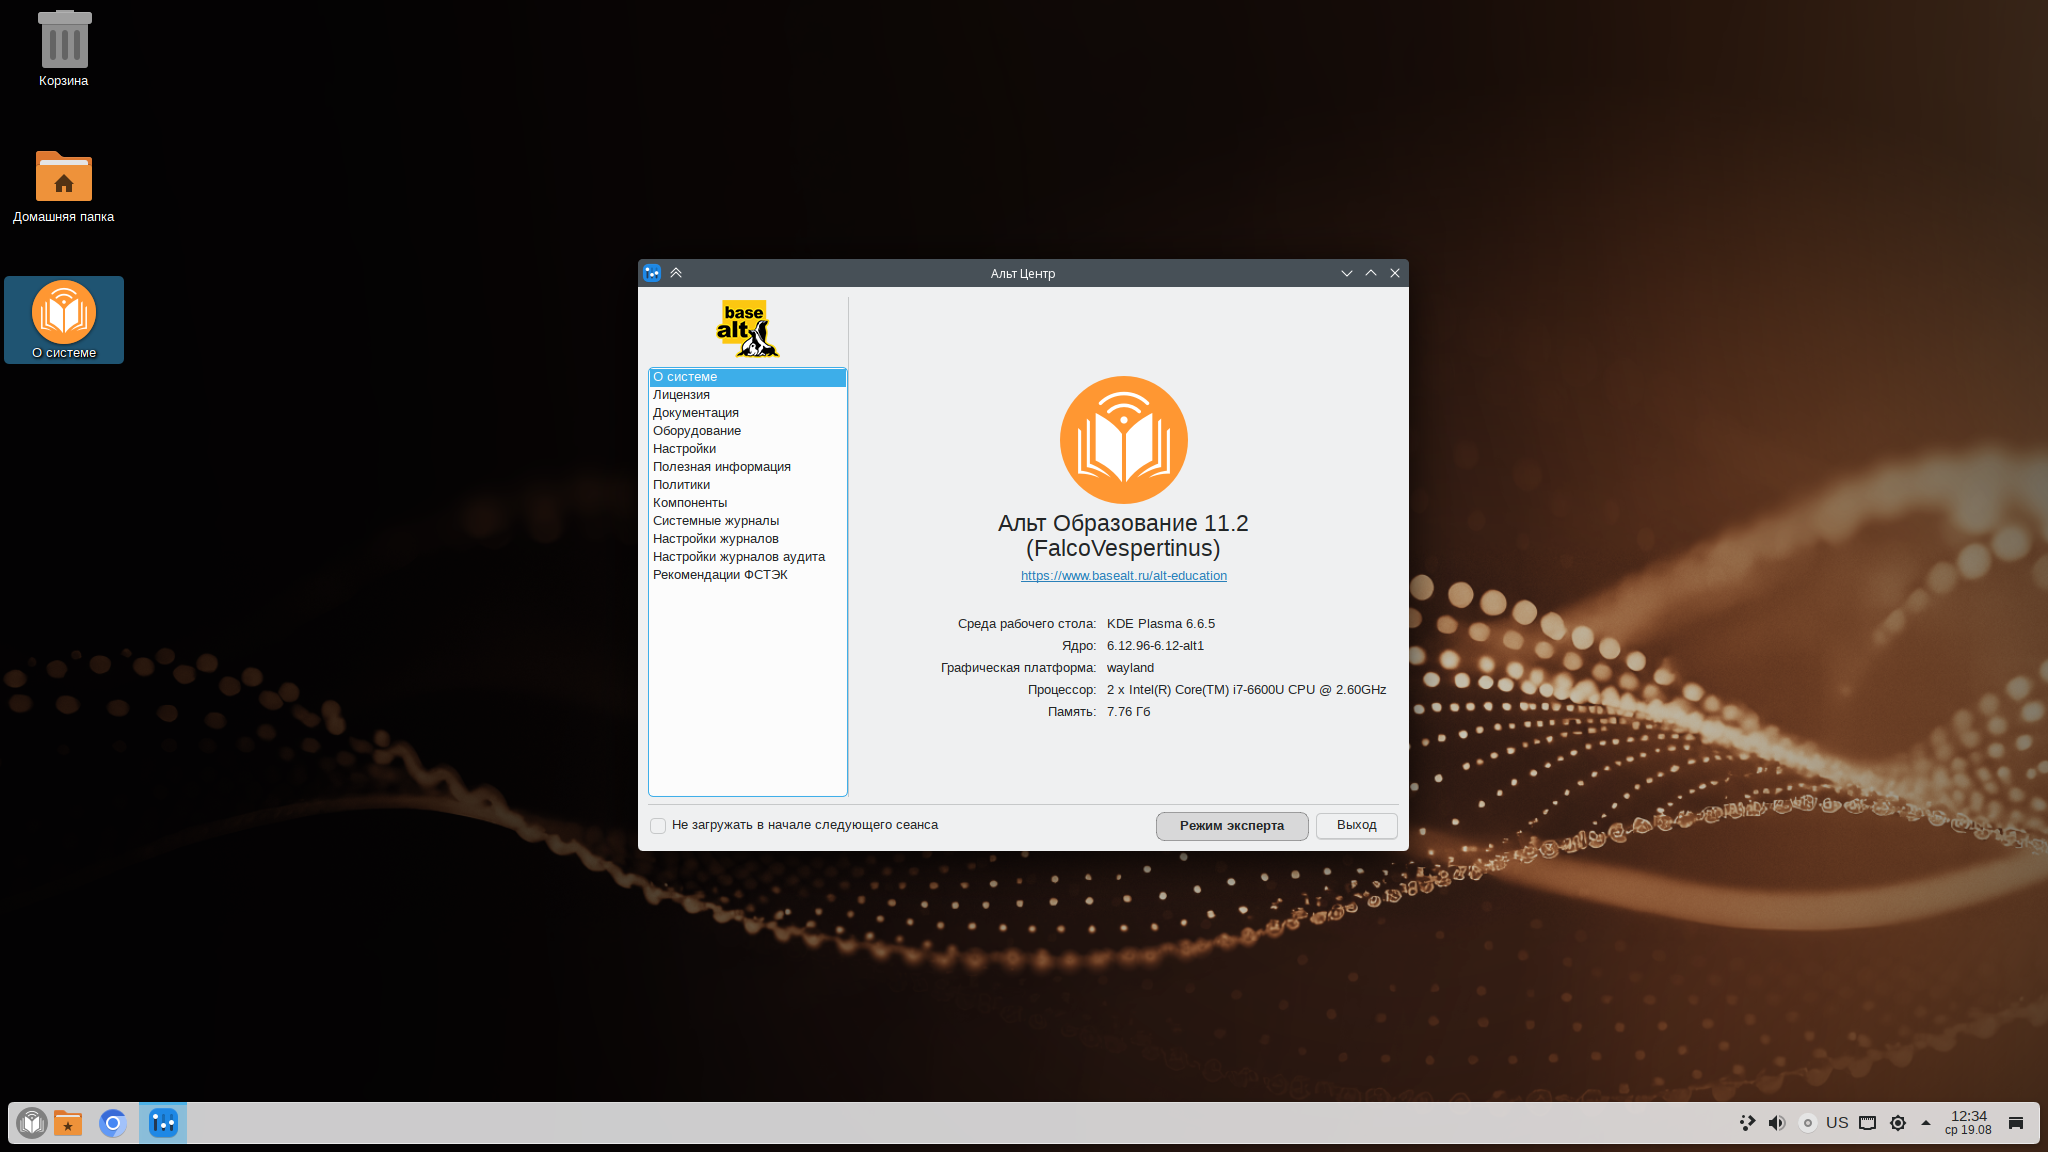The width and height of the screenshot is (2048, 1152).
Task: Enable Не загружать в начале следующего сеанса
Action: [x=658, y=826]
